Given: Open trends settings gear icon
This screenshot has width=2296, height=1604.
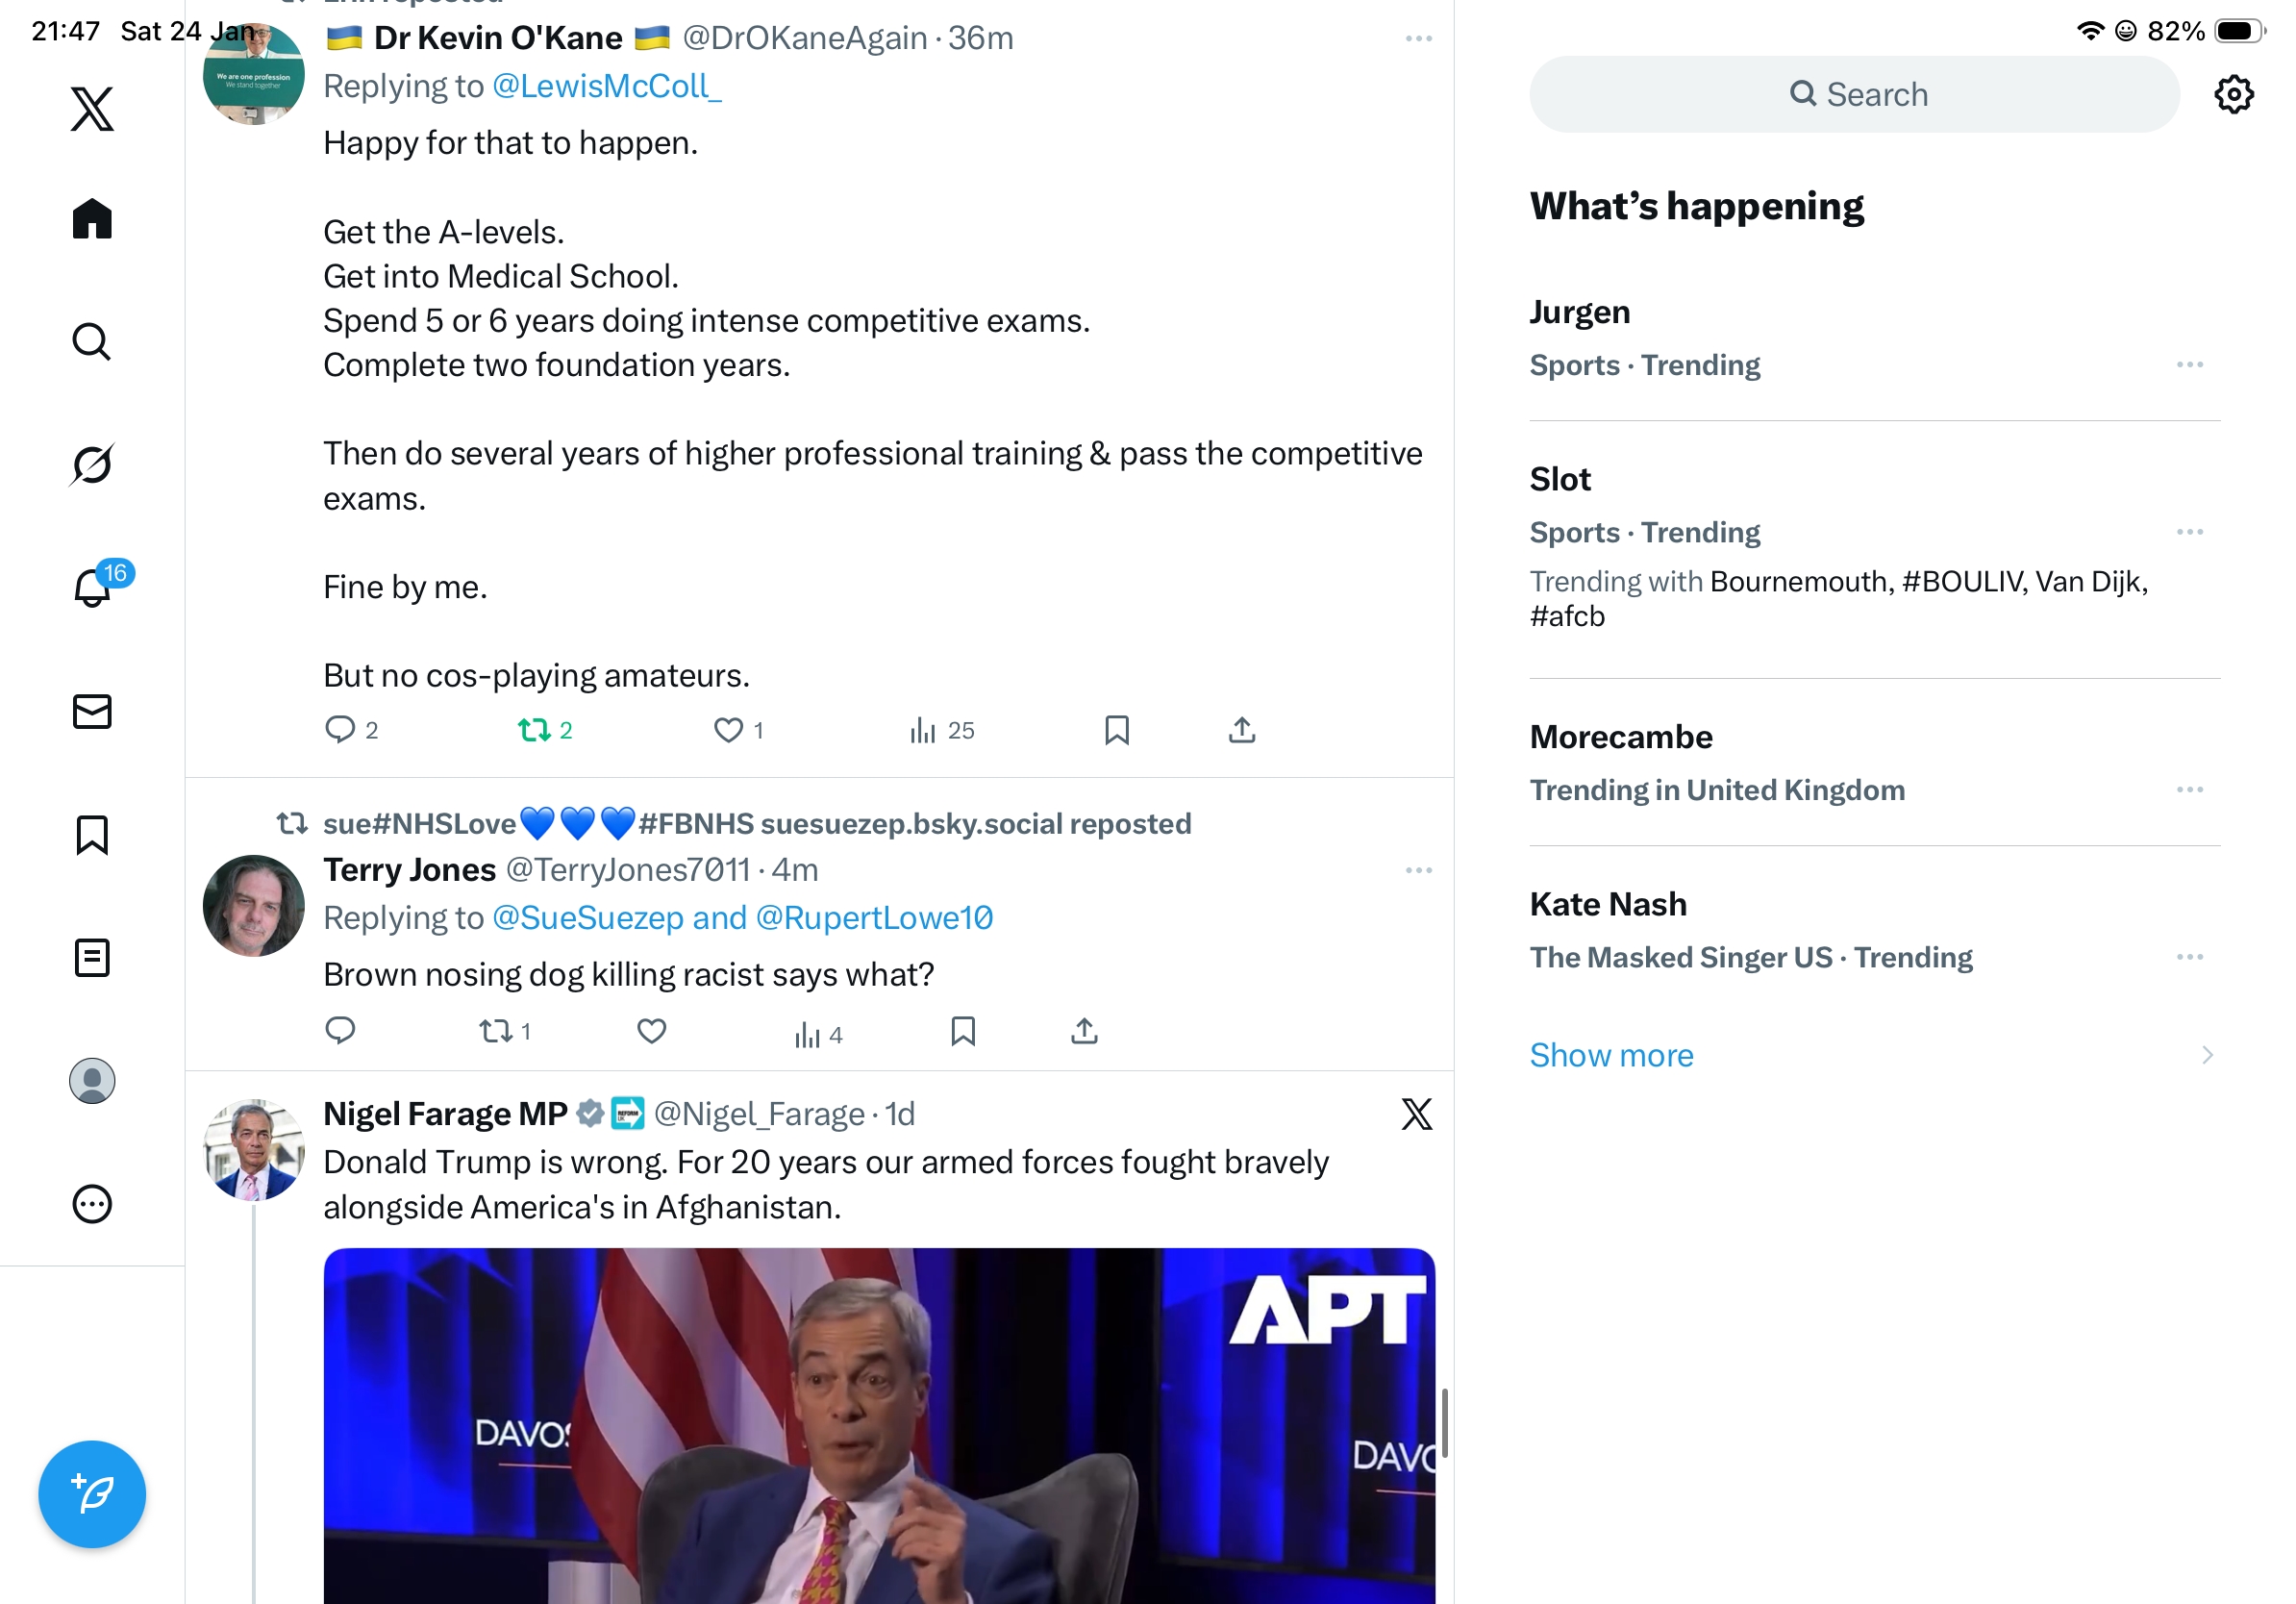Looking at the screenshot, I should coord(2233,95).
